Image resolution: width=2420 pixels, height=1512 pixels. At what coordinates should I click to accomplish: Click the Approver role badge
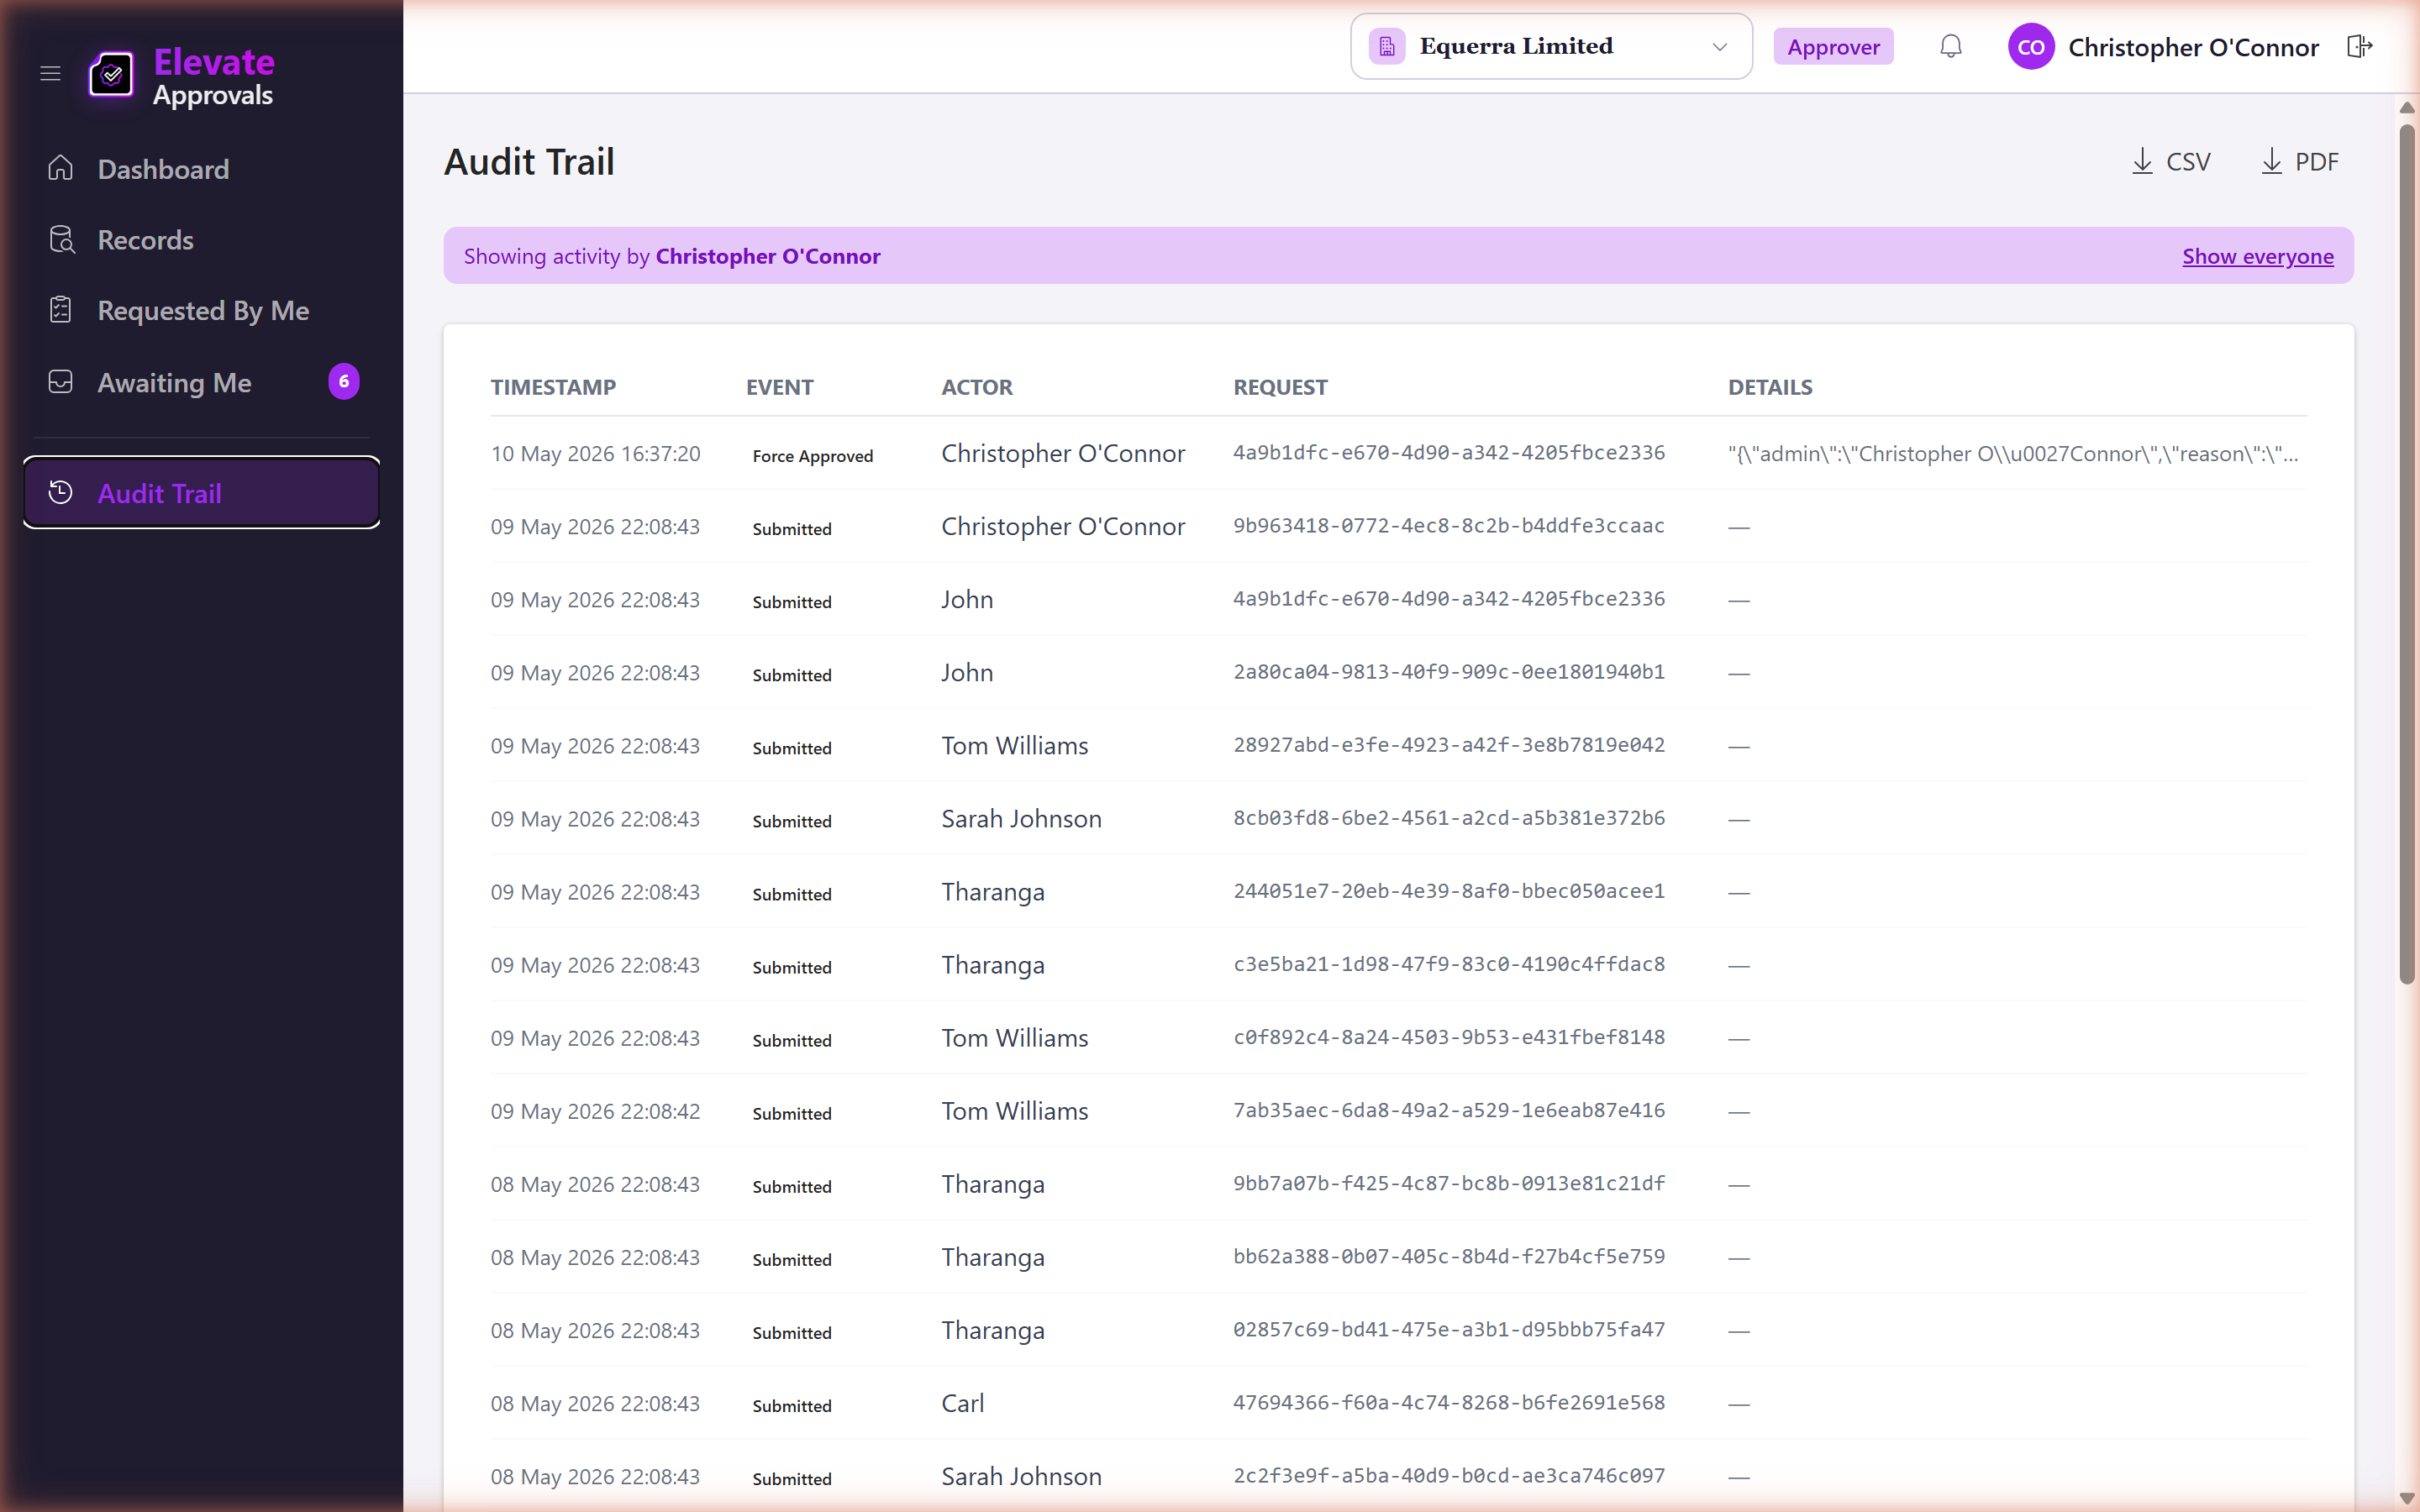click(x=1833, y=47)
